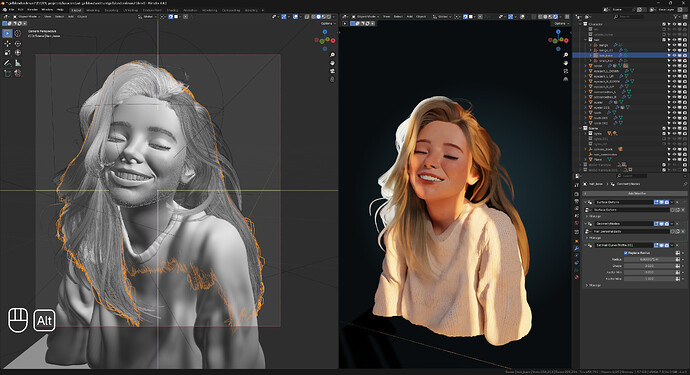Switch to the Sculpting workspace tab
This screenshot has height=375, width=690.
tap(111, 10)
